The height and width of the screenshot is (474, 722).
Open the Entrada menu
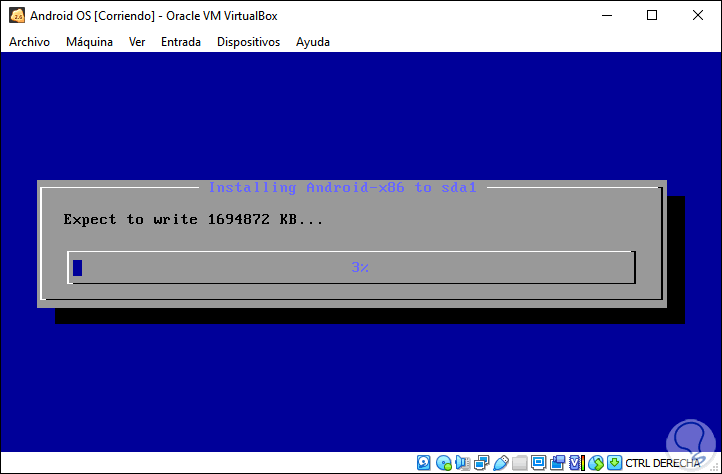[x=180, y=42]
